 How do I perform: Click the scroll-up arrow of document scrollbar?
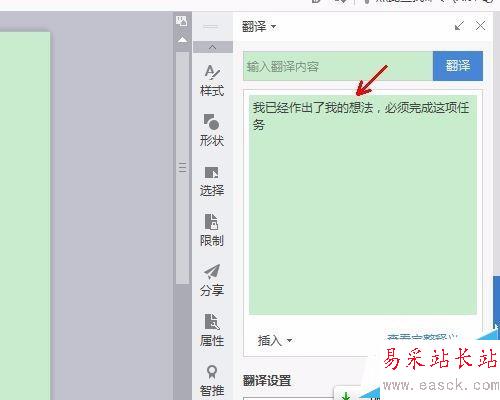pyautogui.click(x=182, y=40)
